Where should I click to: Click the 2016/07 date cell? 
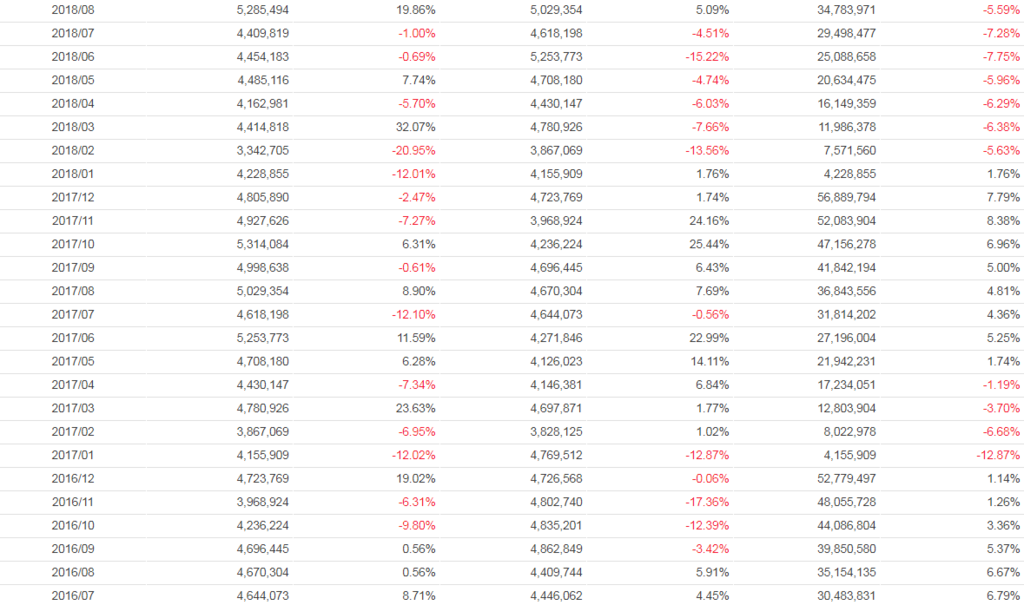(71, 597)
